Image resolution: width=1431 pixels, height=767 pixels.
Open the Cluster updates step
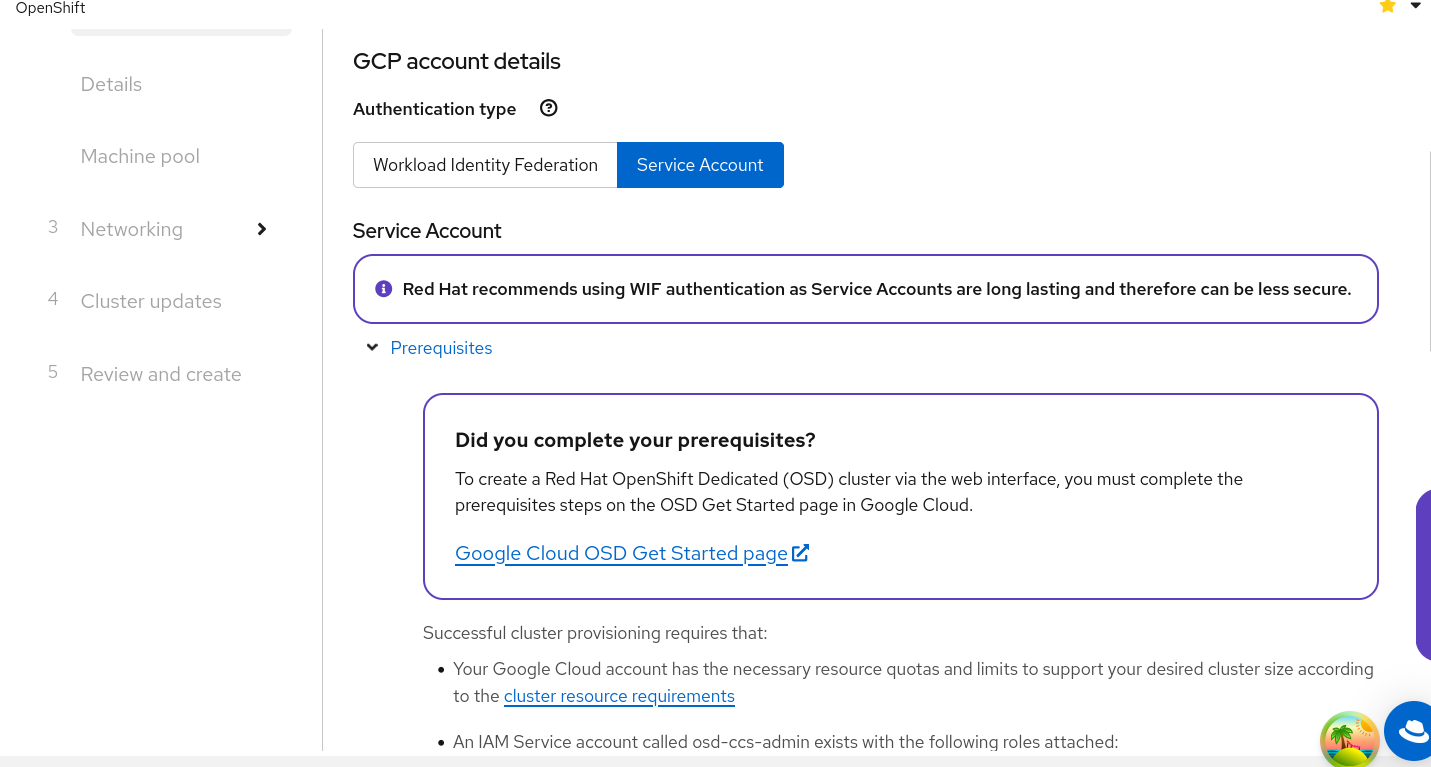coord(151,301)
